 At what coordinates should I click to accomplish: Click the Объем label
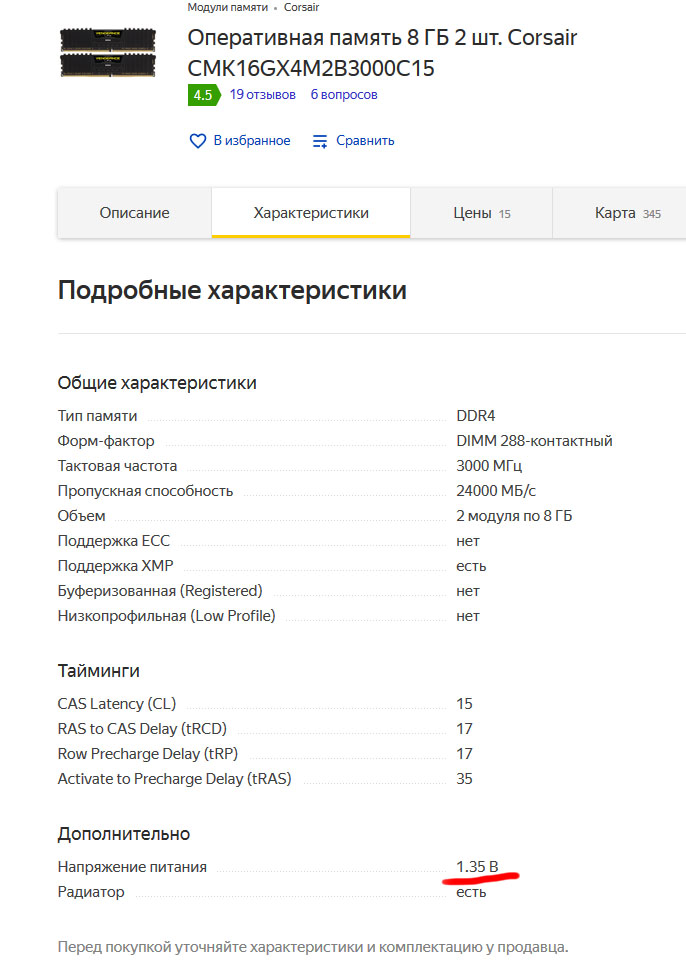pos(82,516)
